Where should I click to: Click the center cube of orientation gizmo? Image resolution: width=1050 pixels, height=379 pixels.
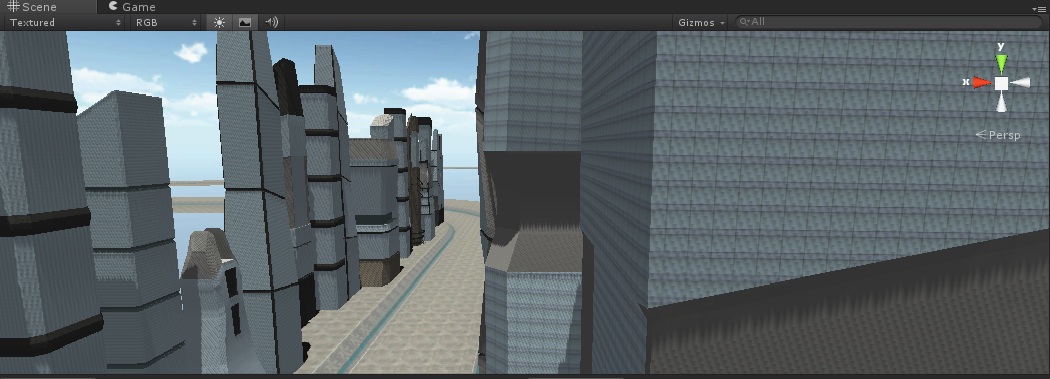[1001, 83]
